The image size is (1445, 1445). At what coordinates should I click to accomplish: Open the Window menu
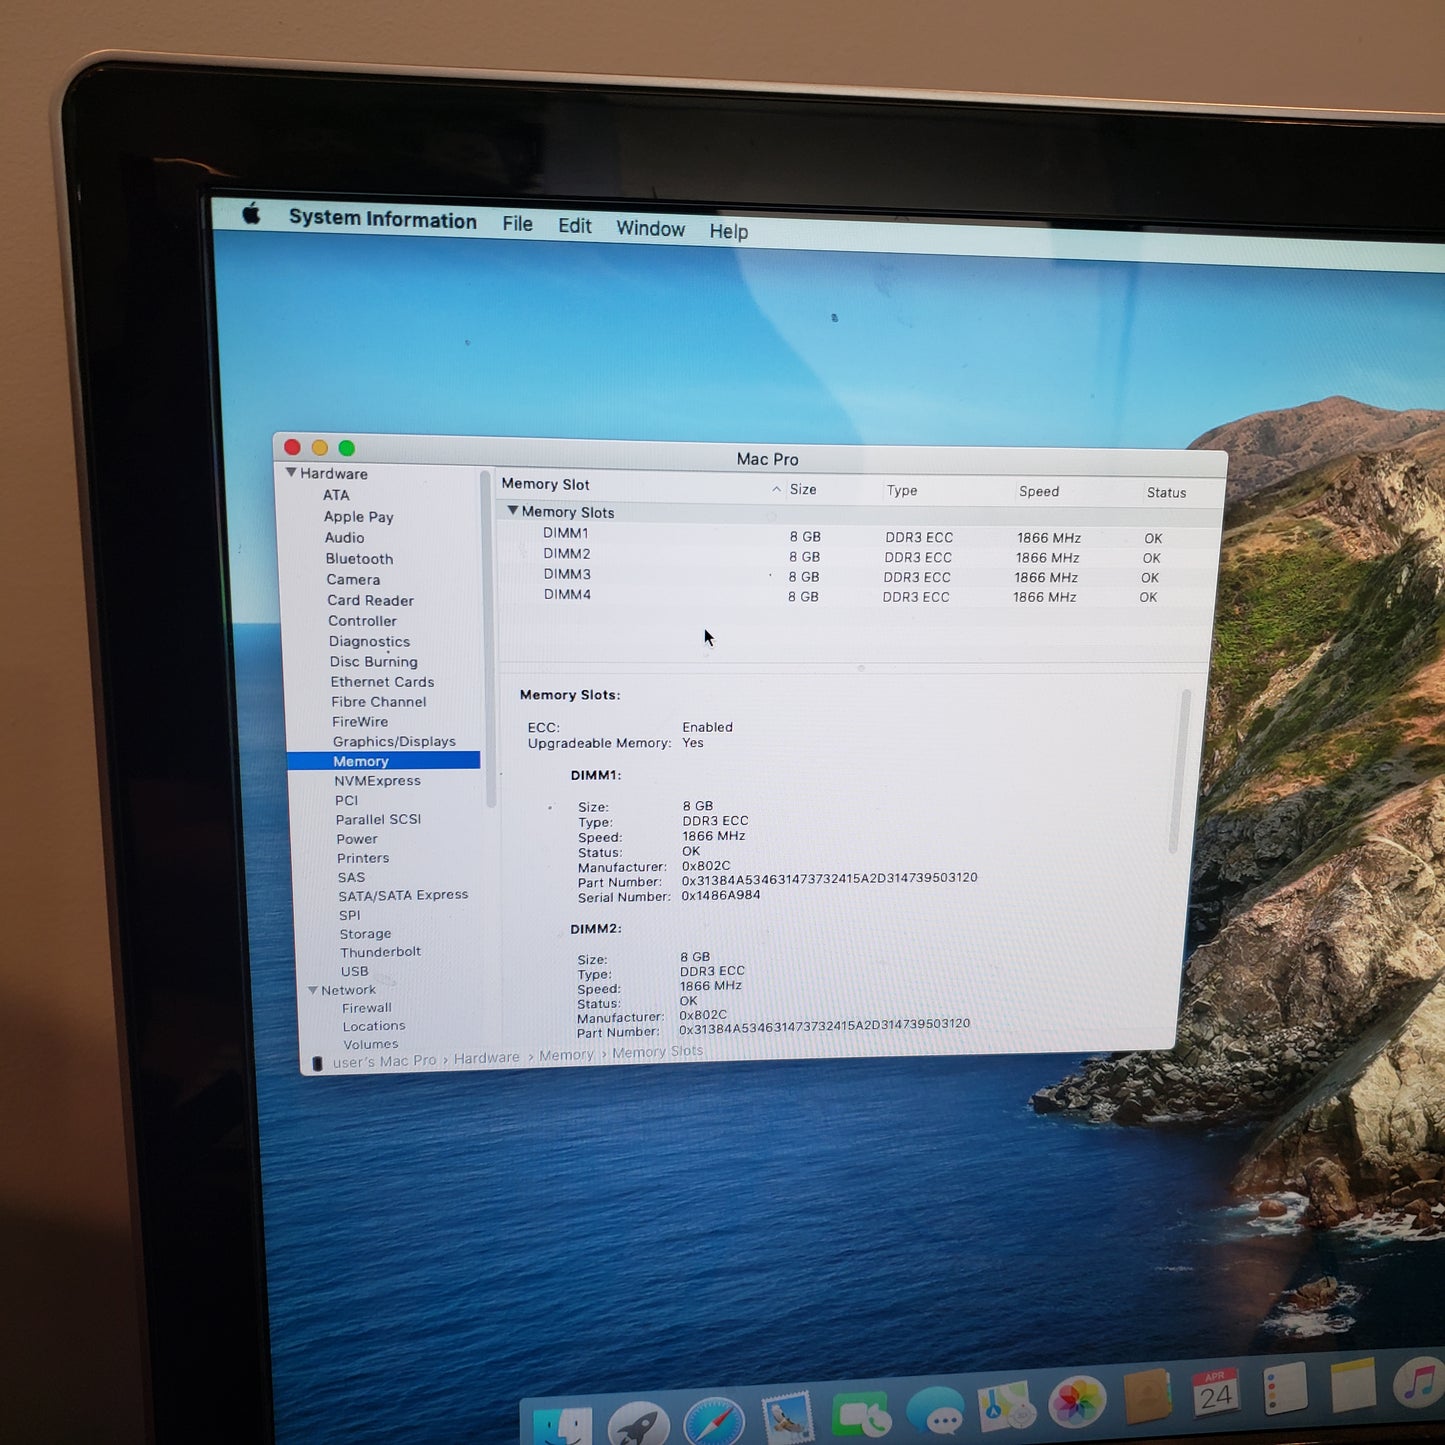point(651,229)
